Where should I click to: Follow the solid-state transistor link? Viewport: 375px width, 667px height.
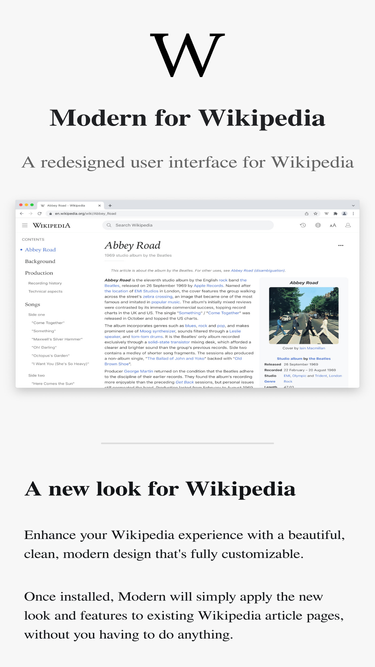(x=169, y=342)
